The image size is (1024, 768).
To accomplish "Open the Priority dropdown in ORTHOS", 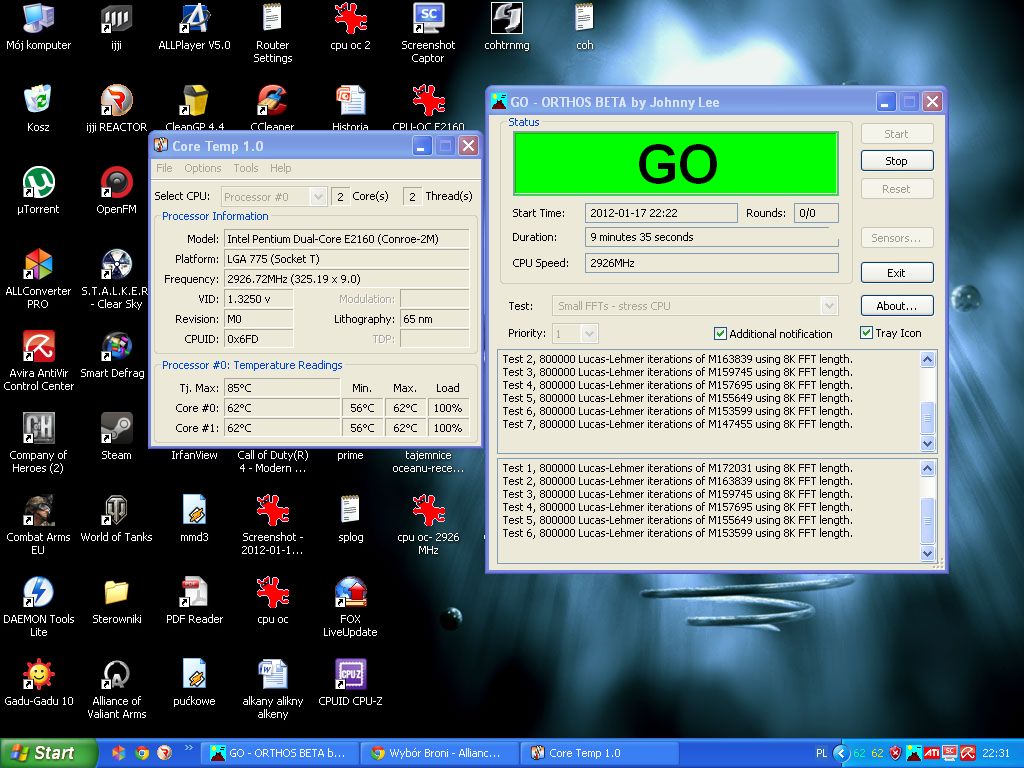I will pyautogui.click(x=589, y=334).
